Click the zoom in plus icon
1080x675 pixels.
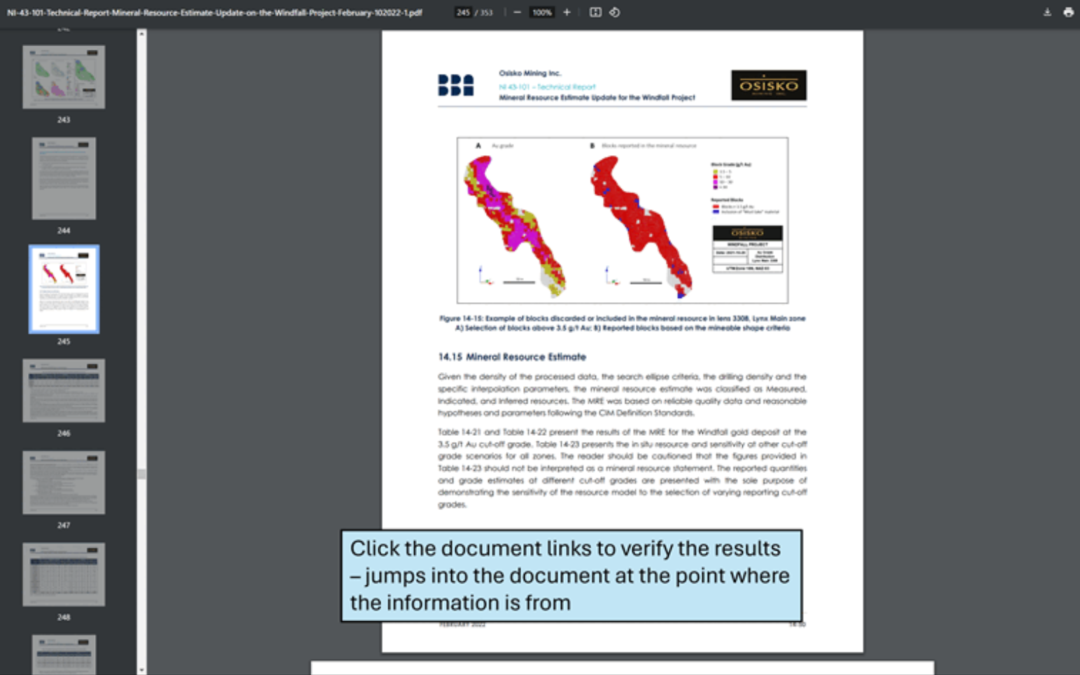tap(567, 12)
